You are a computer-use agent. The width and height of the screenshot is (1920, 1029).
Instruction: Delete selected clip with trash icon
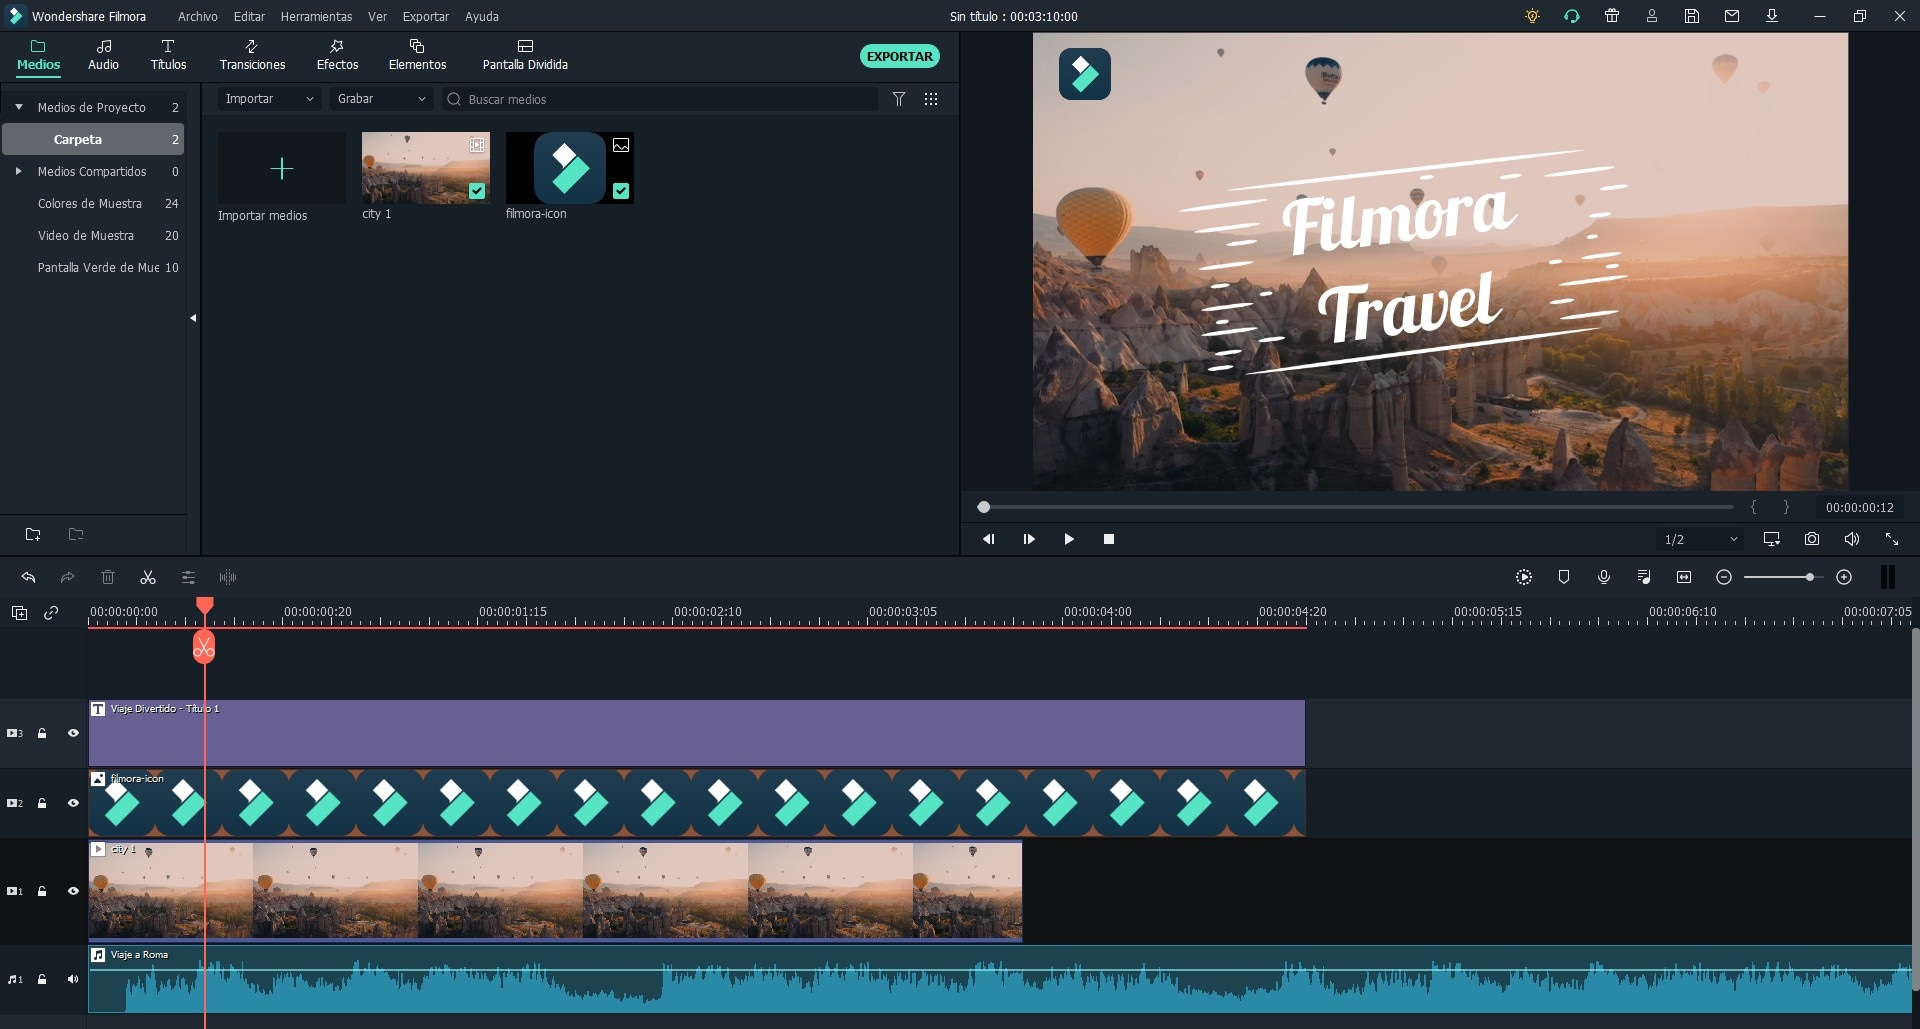coord(108,577)
